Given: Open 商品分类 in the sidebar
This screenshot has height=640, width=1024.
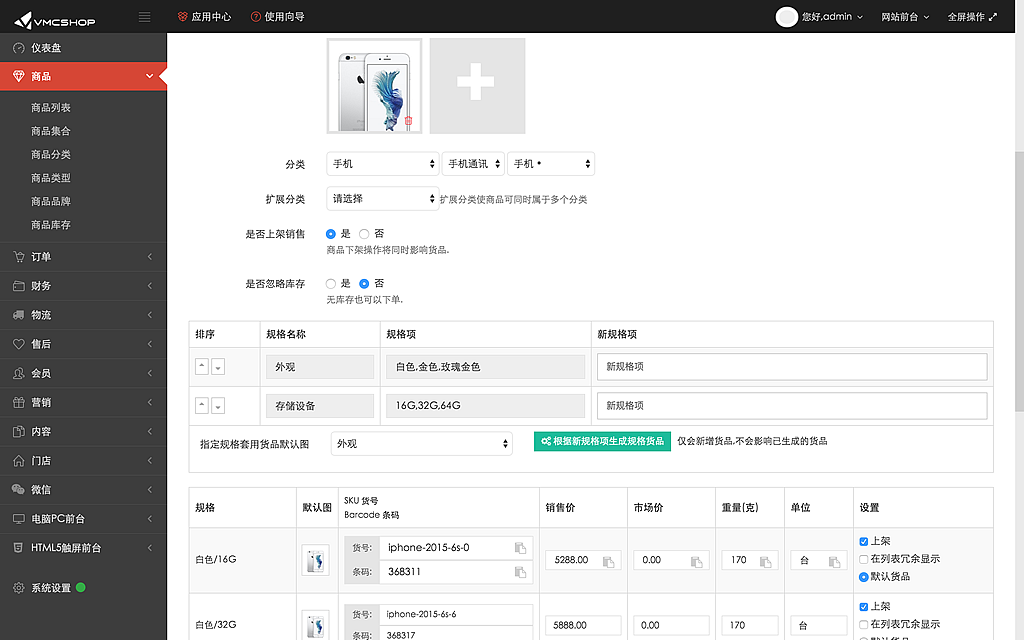Looking at the screenshot, I should click(x=51, y=155).
